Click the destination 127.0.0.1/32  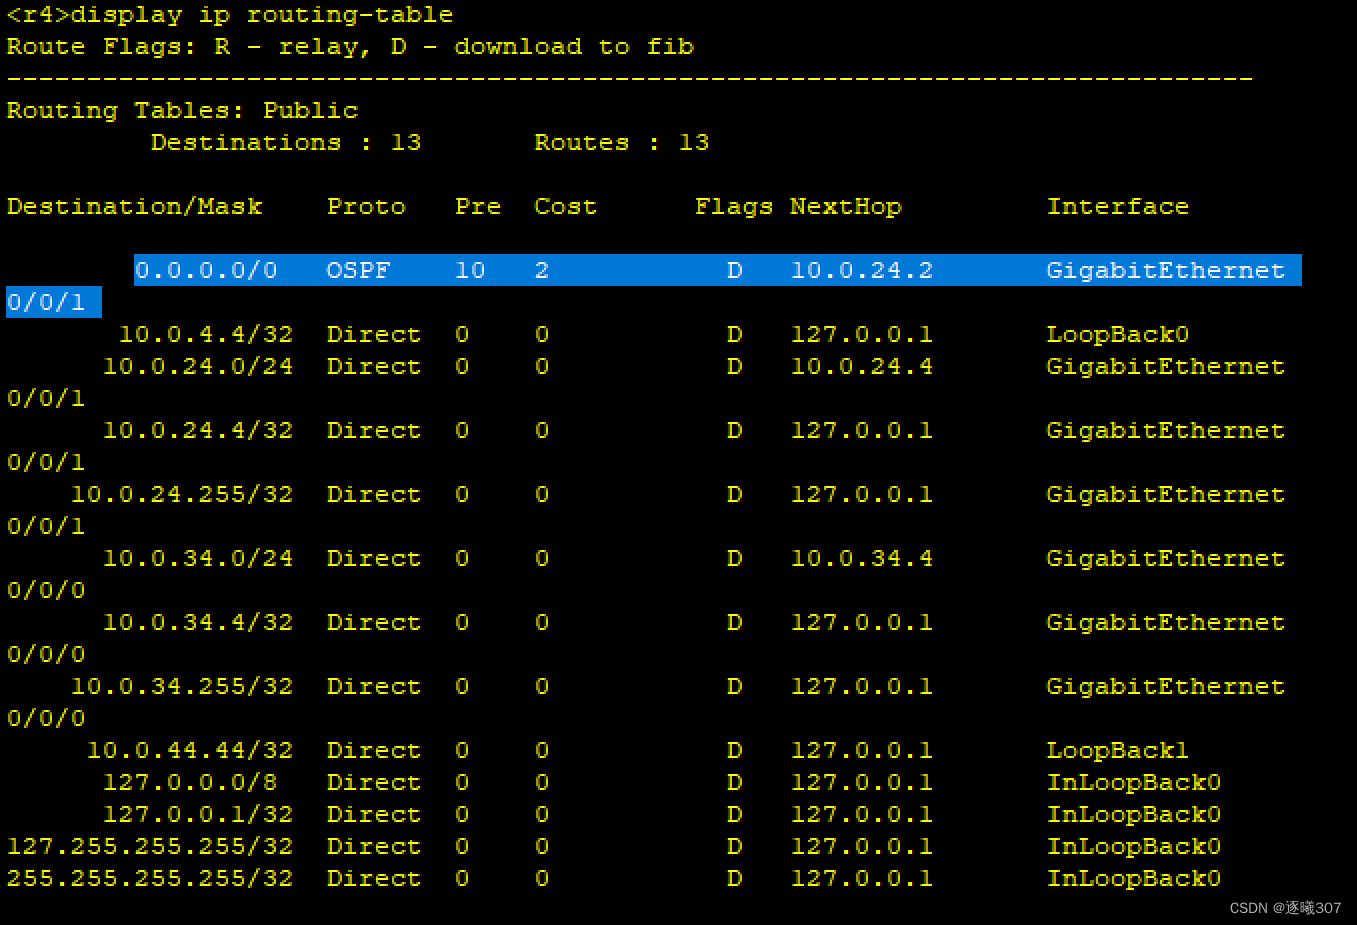pos(198,815)
